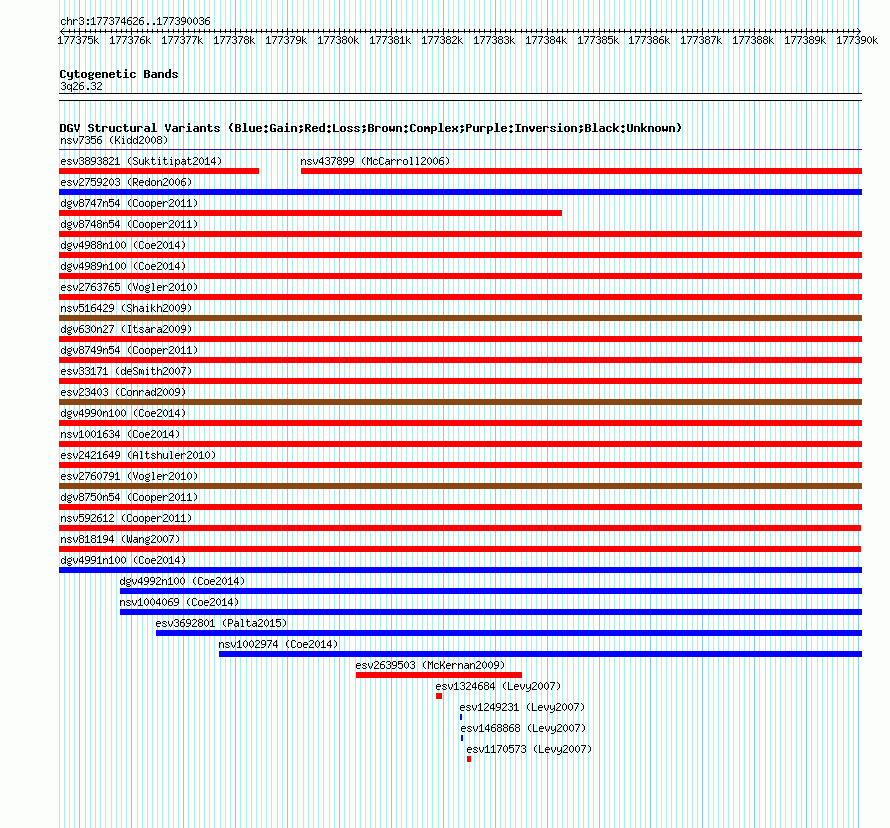Viewport: 890px width, 828px height.
Task: Click the esv2760791 (Vogler2010) label
Action: click(x=129, y=476)
